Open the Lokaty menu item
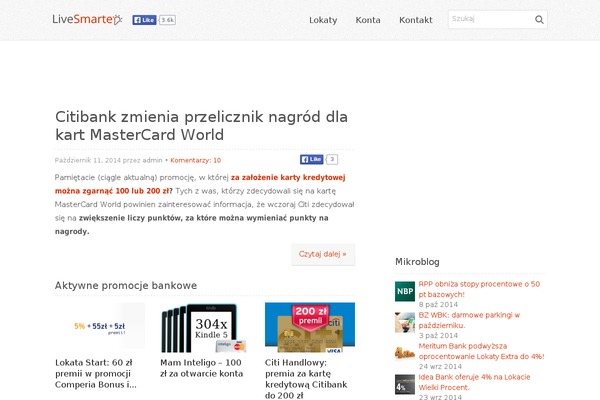The width and height of the screenshot is (600, 400). (x=323, y=20)
